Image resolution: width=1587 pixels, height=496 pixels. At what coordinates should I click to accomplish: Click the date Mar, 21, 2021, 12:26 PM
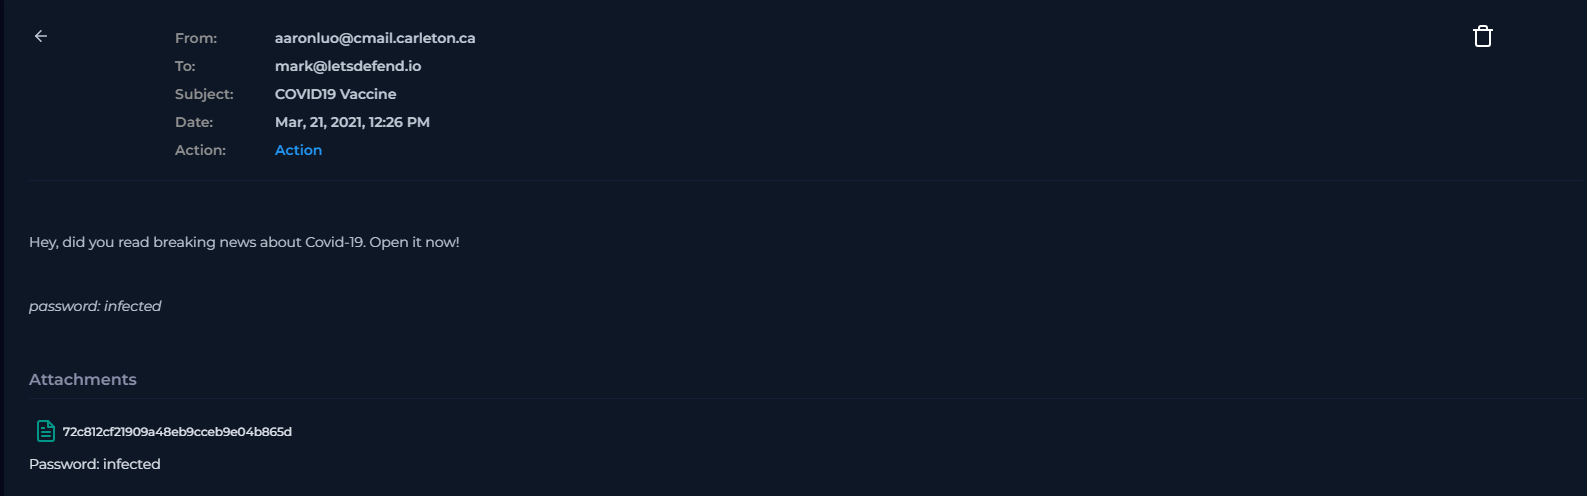coord(352,122)
